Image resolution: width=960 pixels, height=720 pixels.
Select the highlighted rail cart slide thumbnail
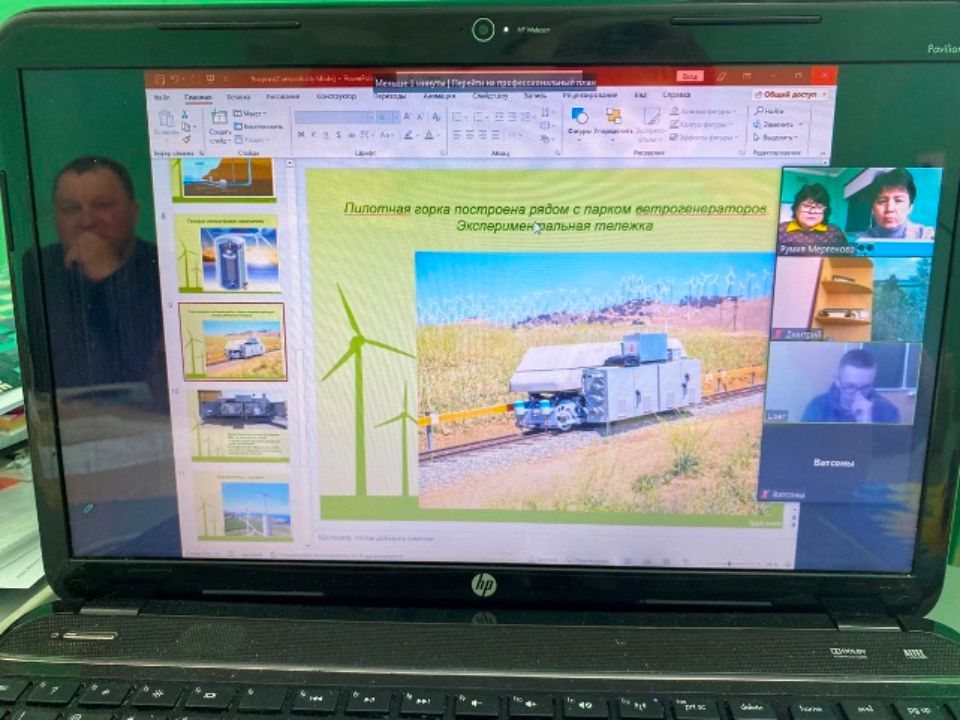(x=232, y=342)
